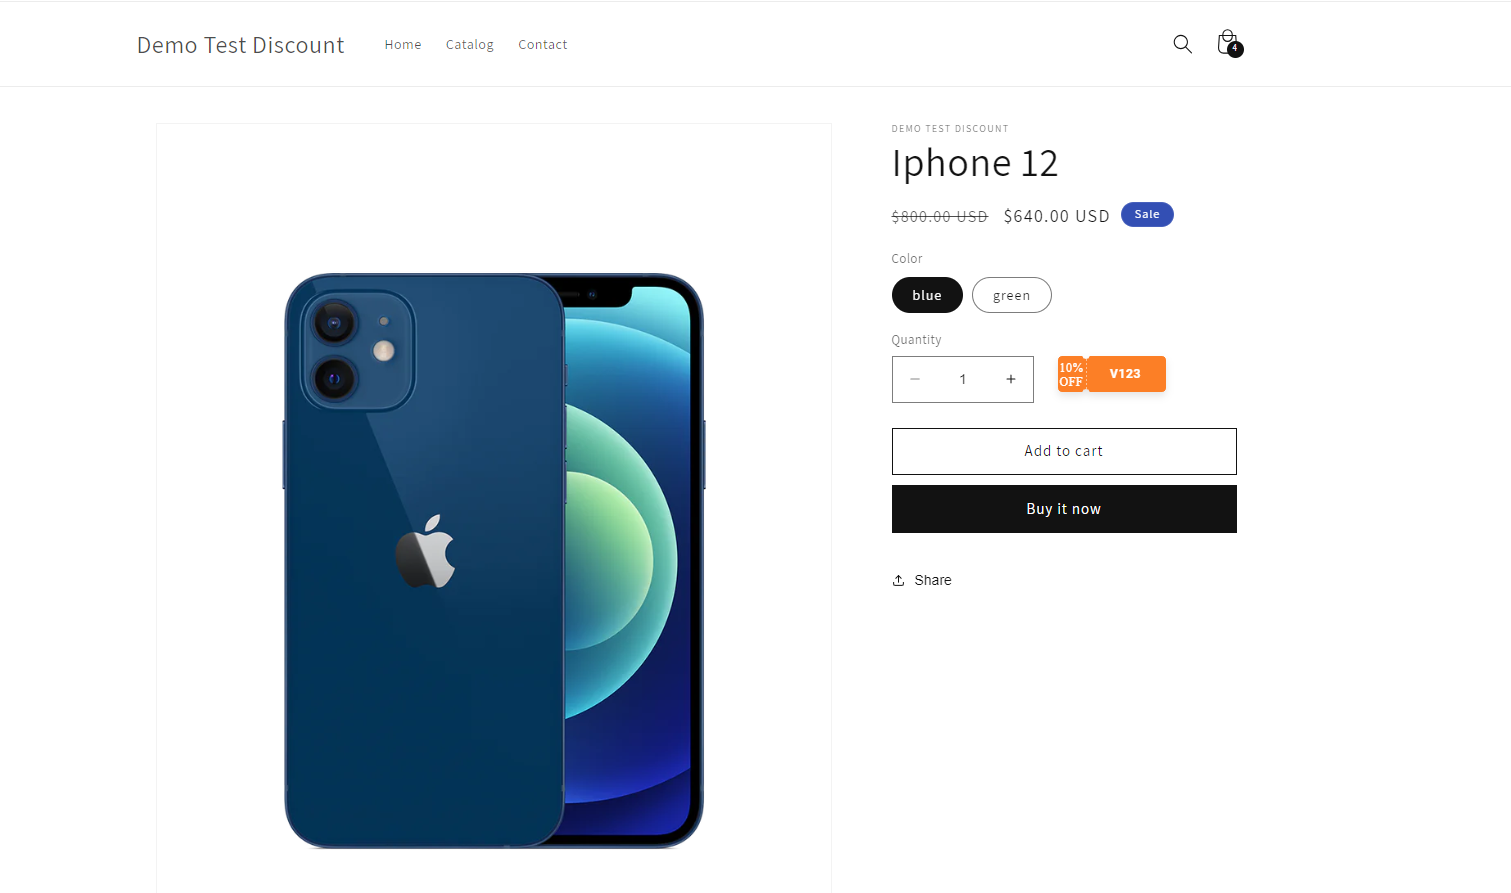Click the blue Sale badge
The width and height of the screenshot is (1511, 893).
(1147, 214)
